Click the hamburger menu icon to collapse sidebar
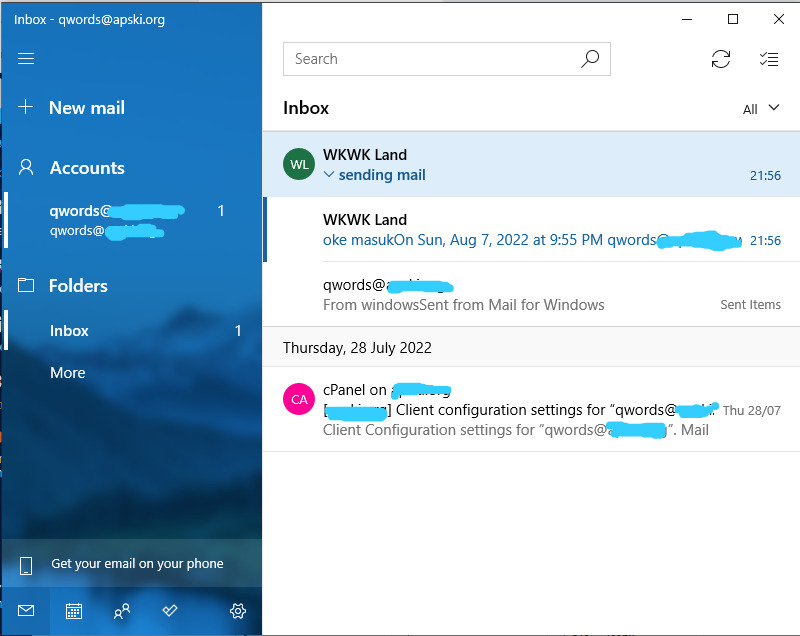Viewport: 800px width, 636px height. point(26,59)
